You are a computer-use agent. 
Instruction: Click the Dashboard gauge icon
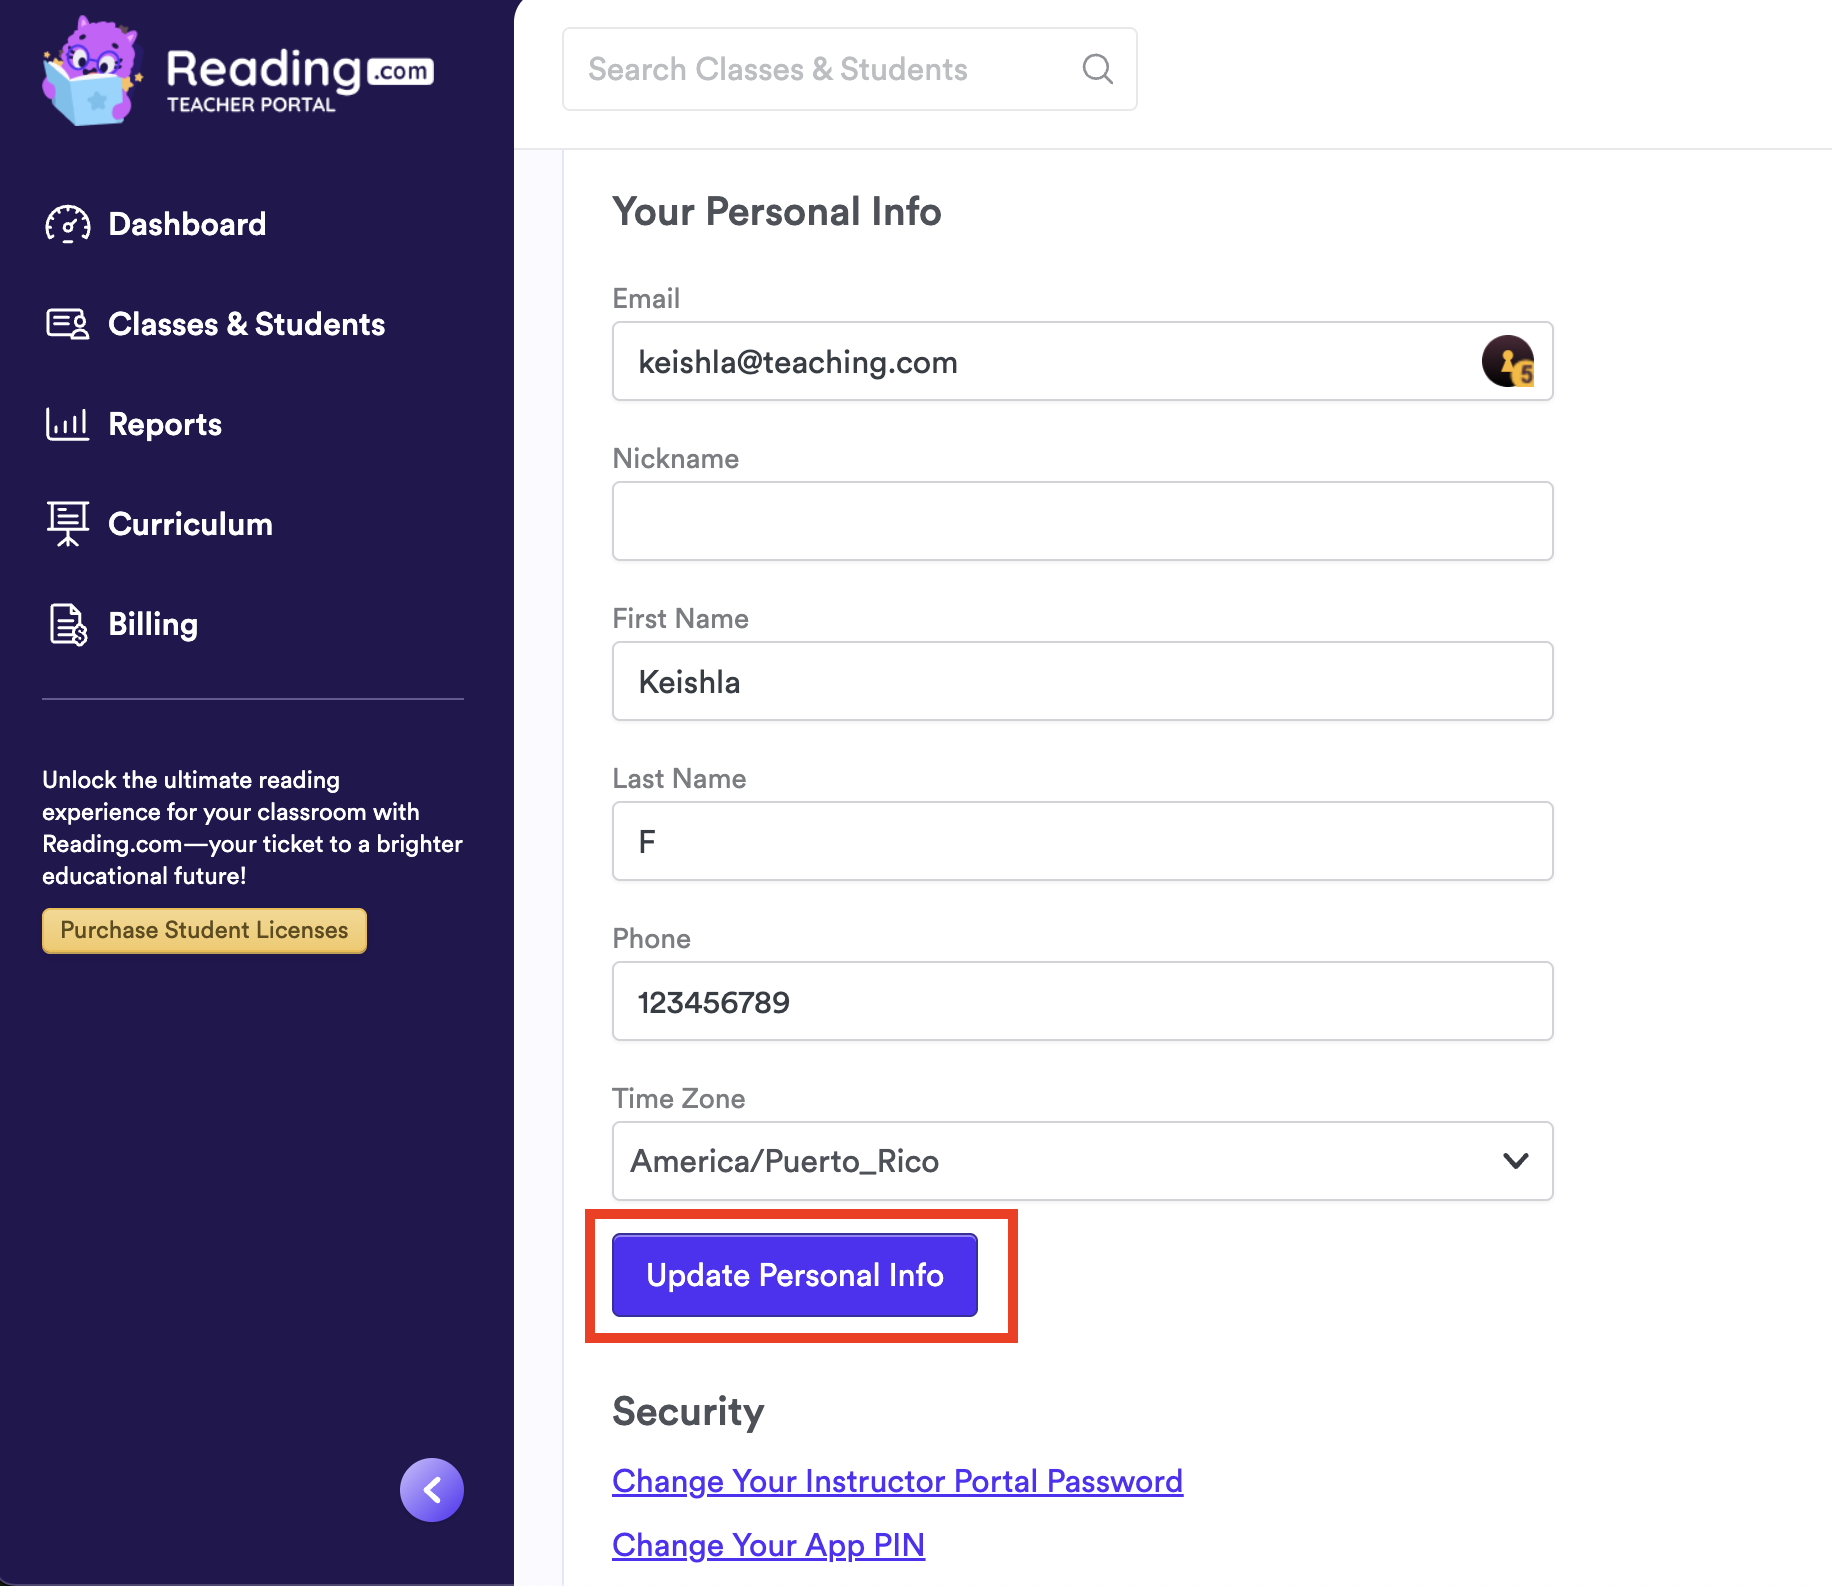pyautogui.click(x=68, y=224)
